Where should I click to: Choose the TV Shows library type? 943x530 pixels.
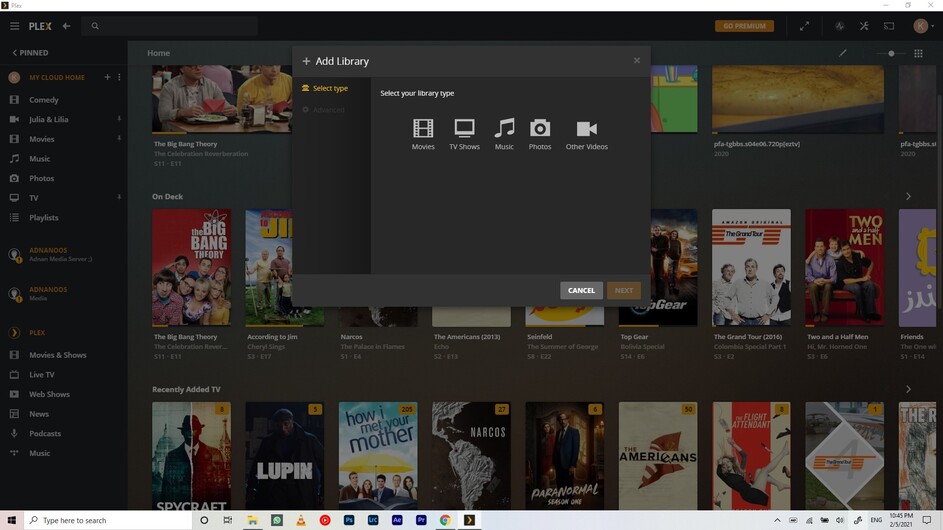pos(464,134)
